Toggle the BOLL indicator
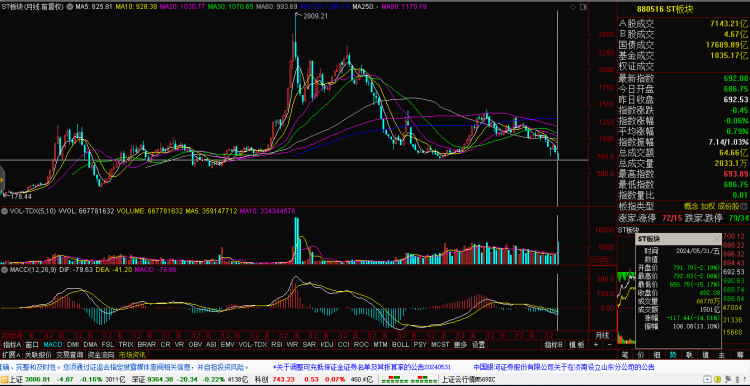 pyautogui.click(x=400, y=344)
